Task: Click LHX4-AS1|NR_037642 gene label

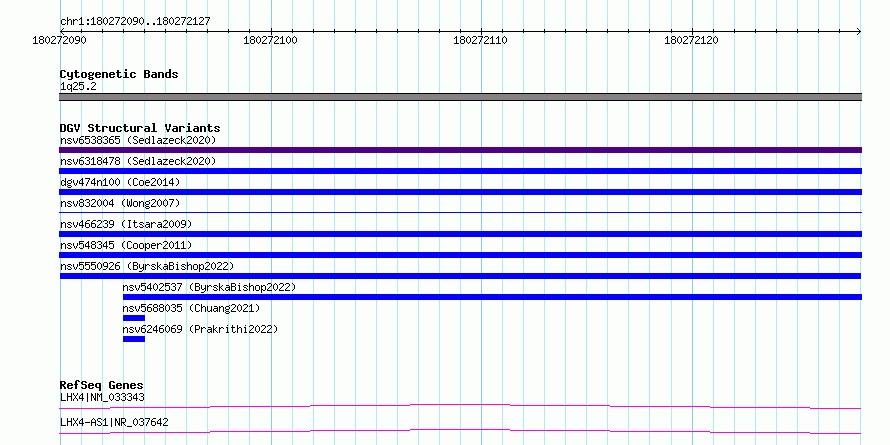Action: pyautogui.click(x=114, y=423)
